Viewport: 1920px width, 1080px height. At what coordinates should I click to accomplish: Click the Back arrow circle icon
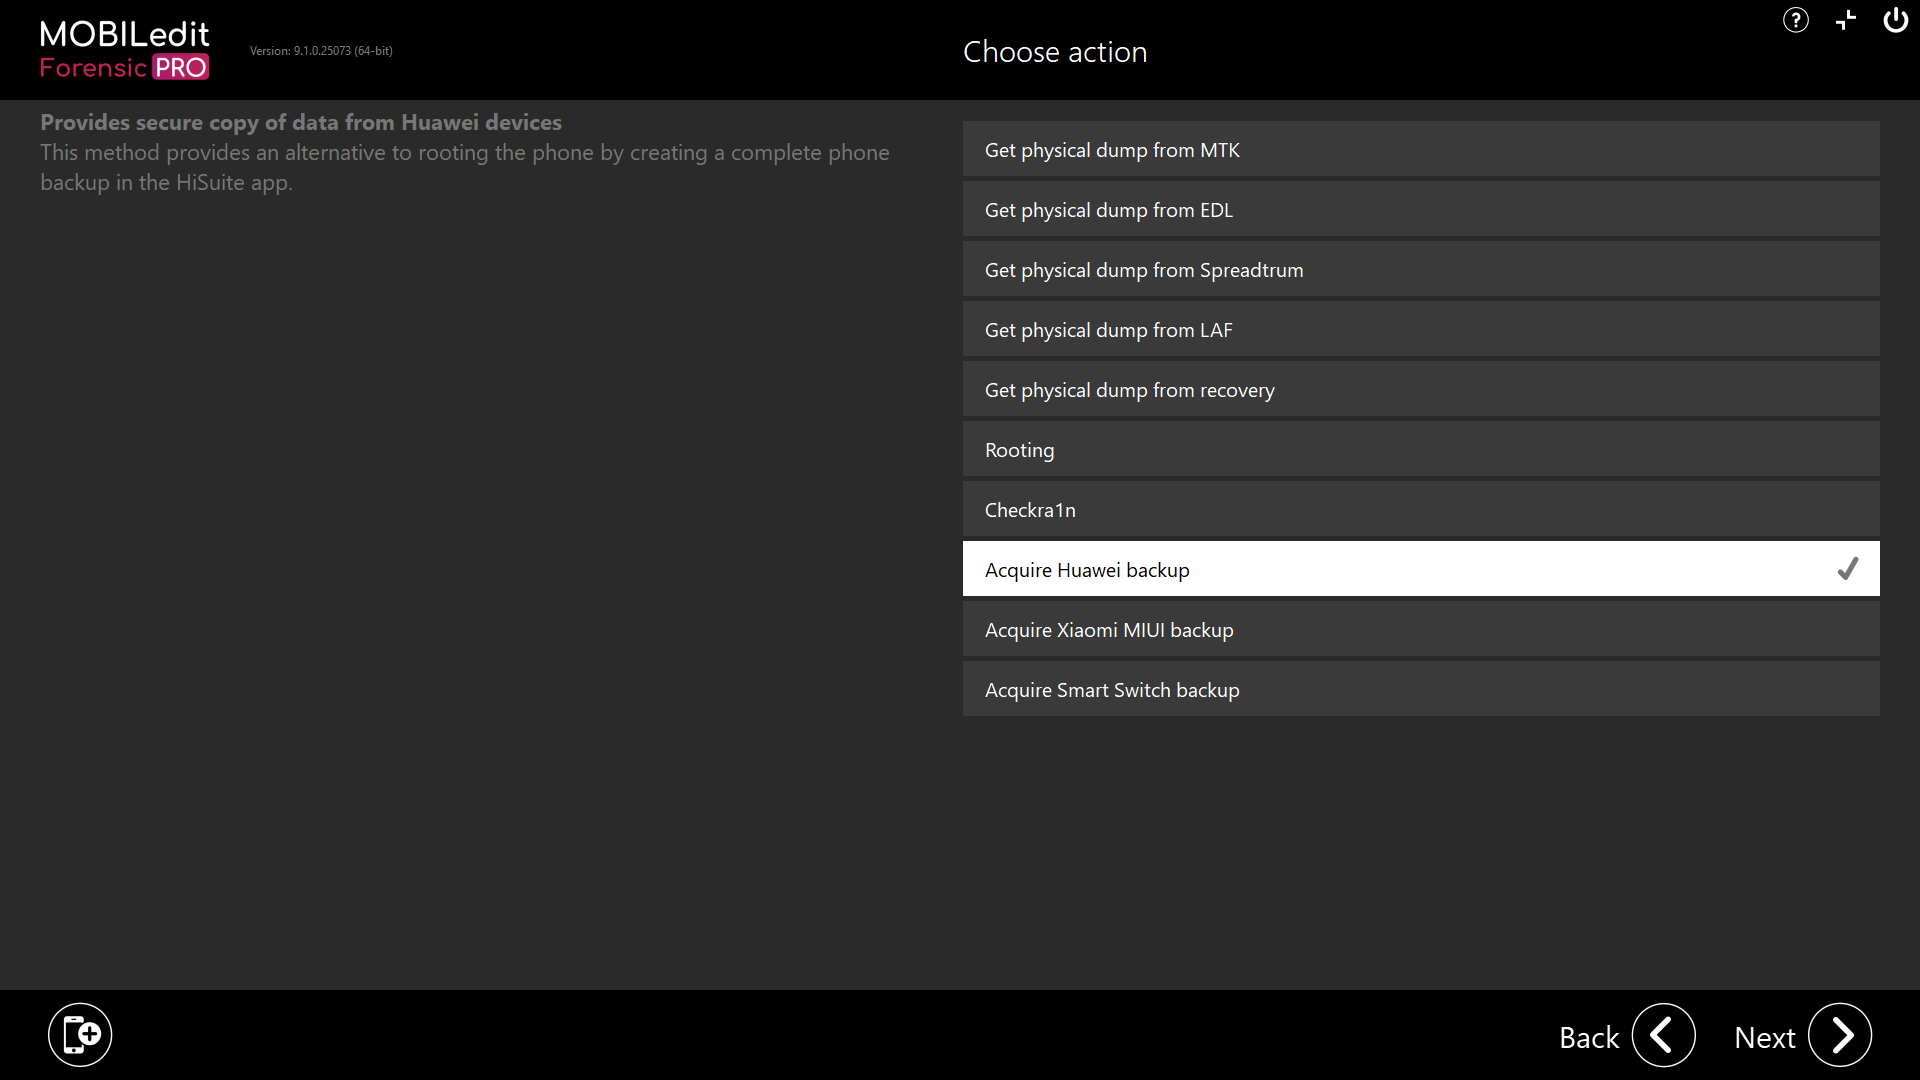click(1663, 1035)
